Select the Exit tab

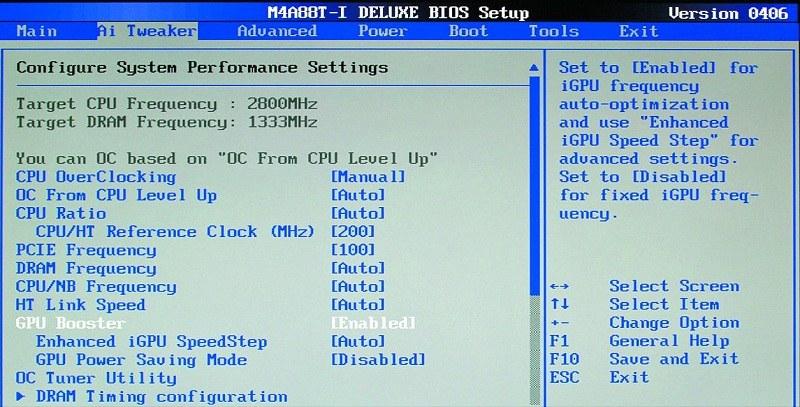pos(638,31)
